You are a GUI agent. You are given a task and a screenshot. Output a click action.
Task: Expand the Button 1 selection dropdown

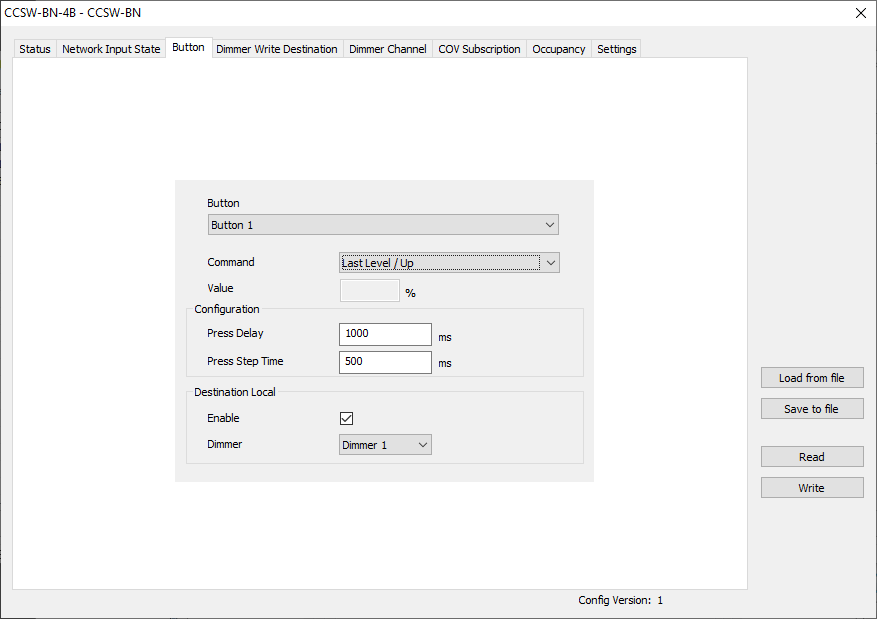click(x=383, y=225)
